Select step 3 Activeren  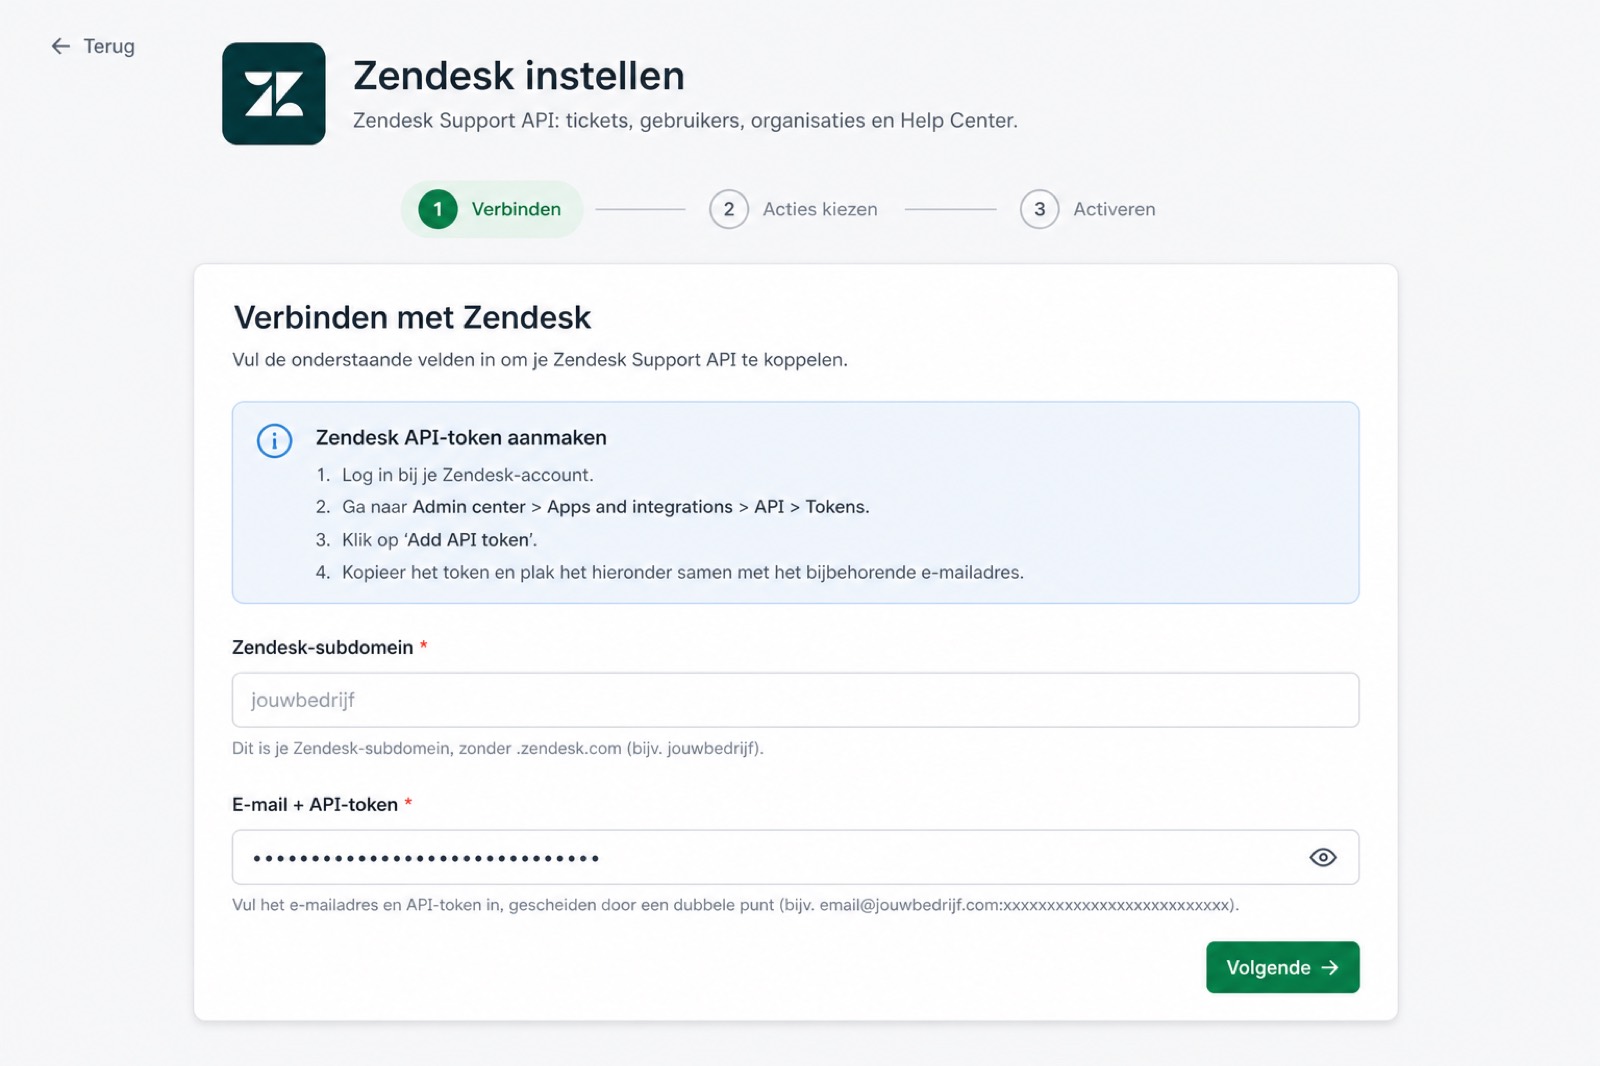(1088, 209)
